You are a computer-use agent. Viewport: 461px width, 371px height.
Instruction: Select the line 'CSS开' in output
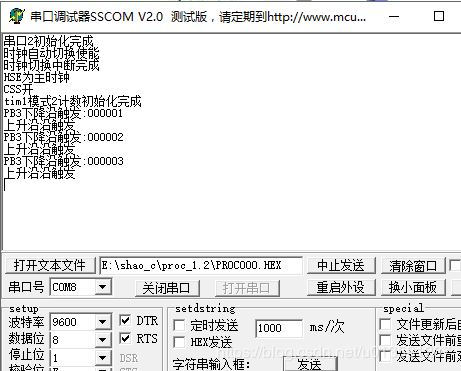18,89
